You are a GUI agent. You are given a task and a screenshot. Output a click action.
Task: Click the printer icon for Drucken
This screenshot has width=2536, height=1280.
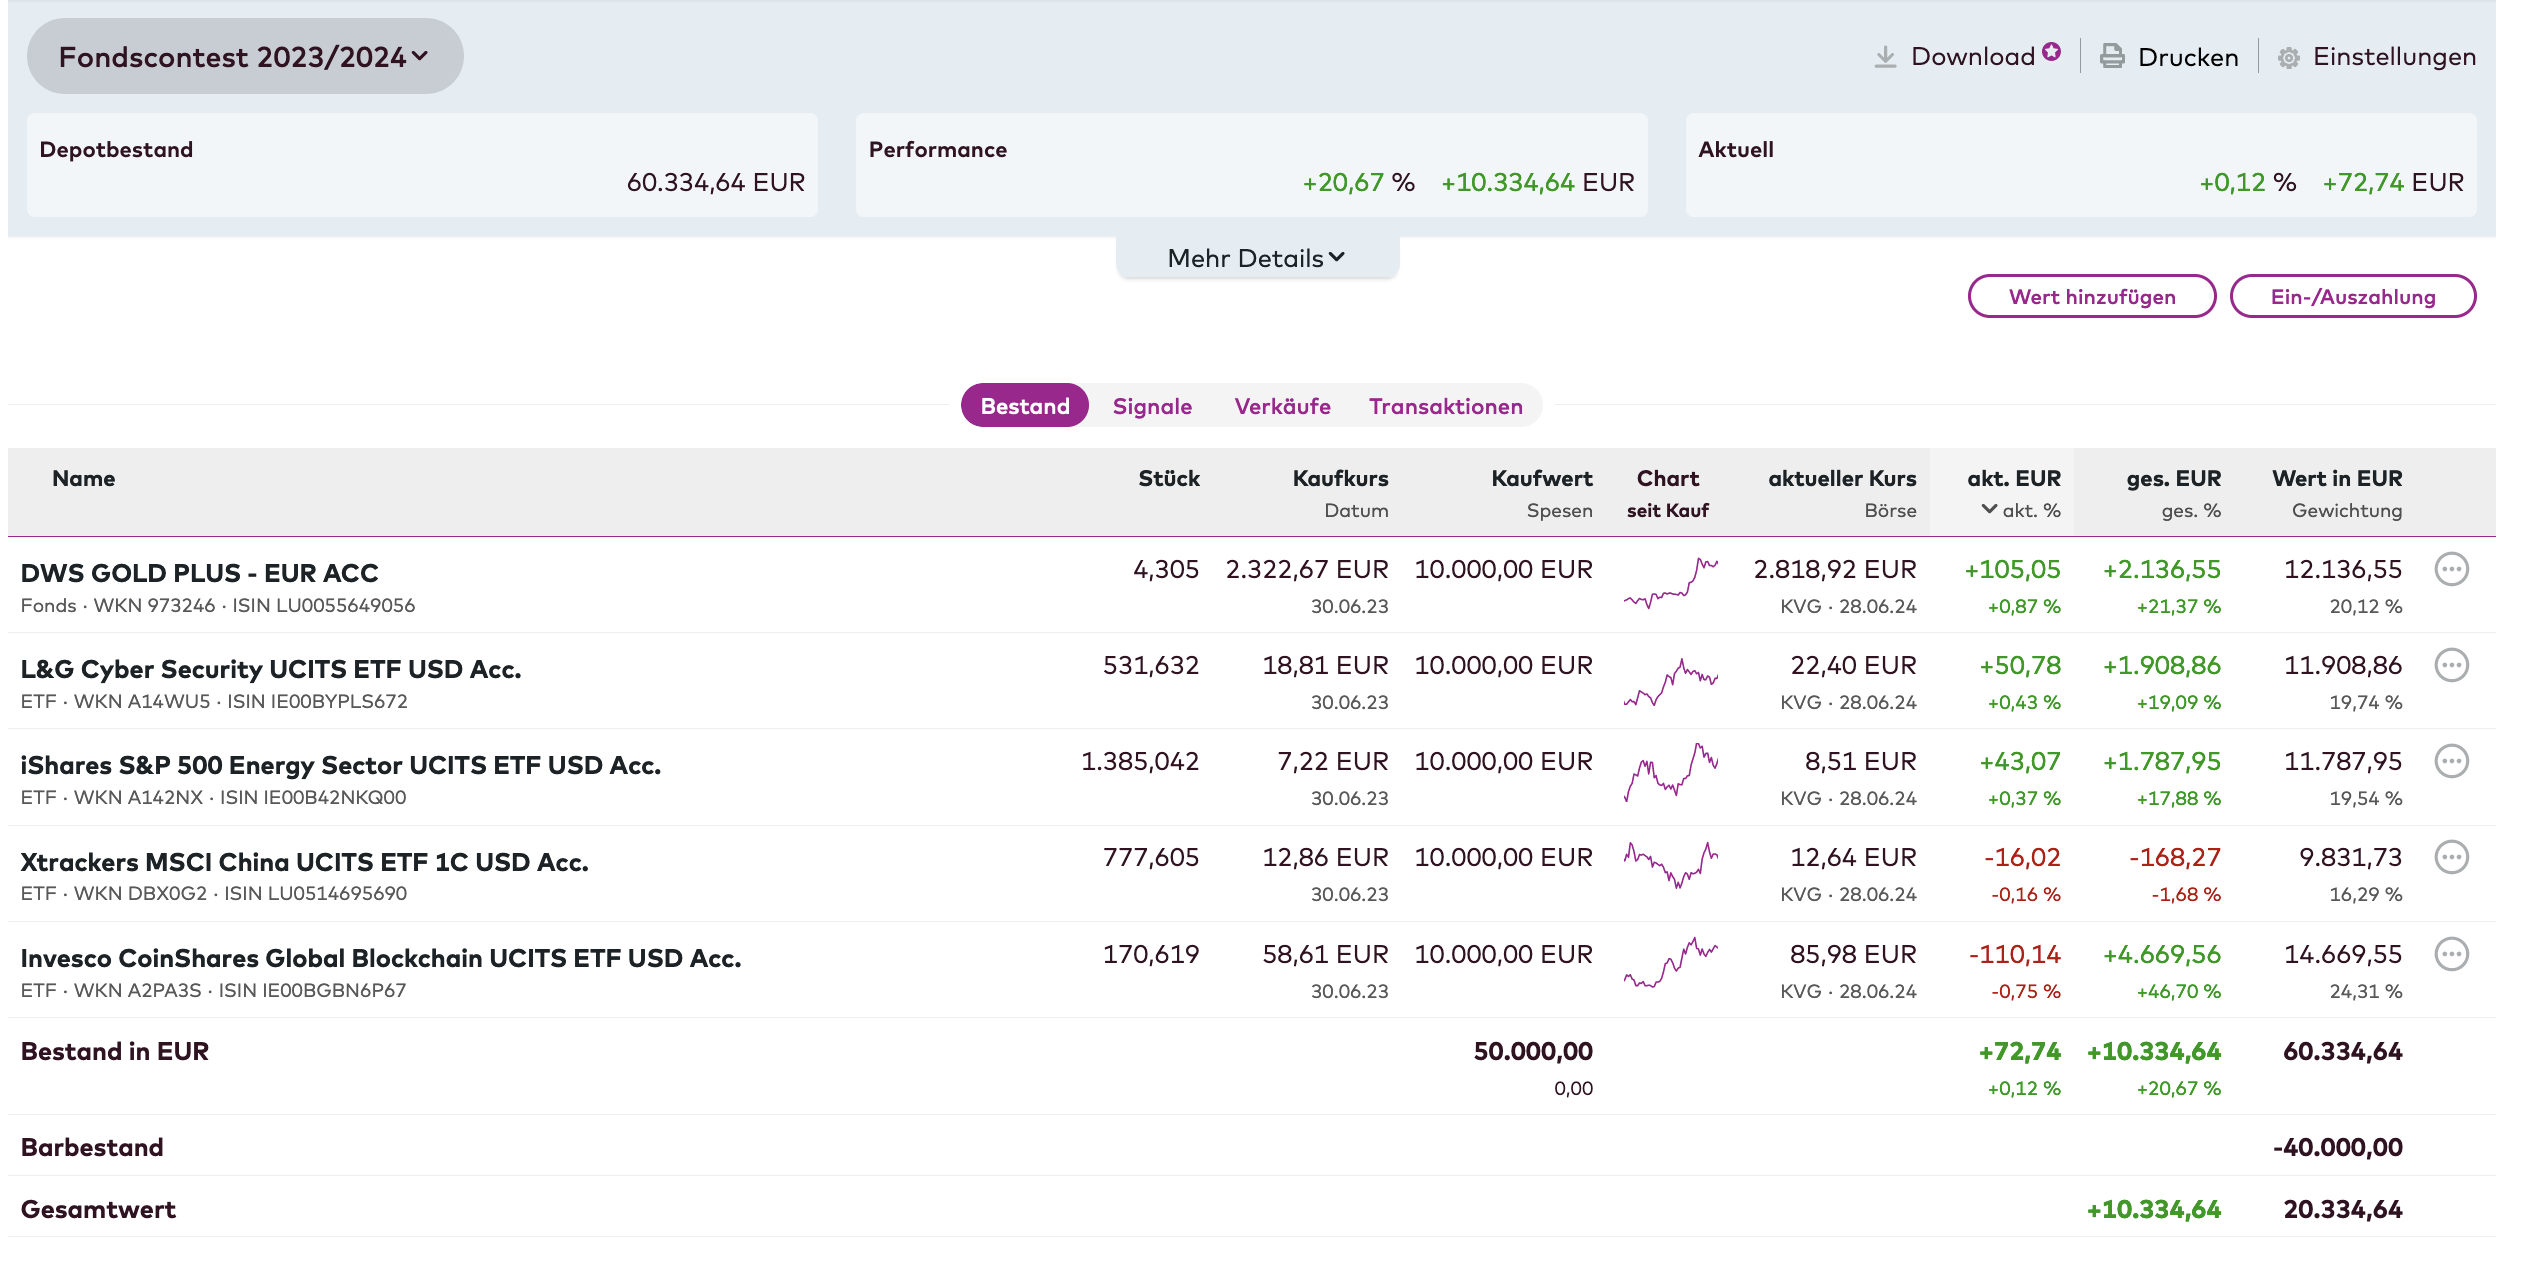(x=2111, y=57)
